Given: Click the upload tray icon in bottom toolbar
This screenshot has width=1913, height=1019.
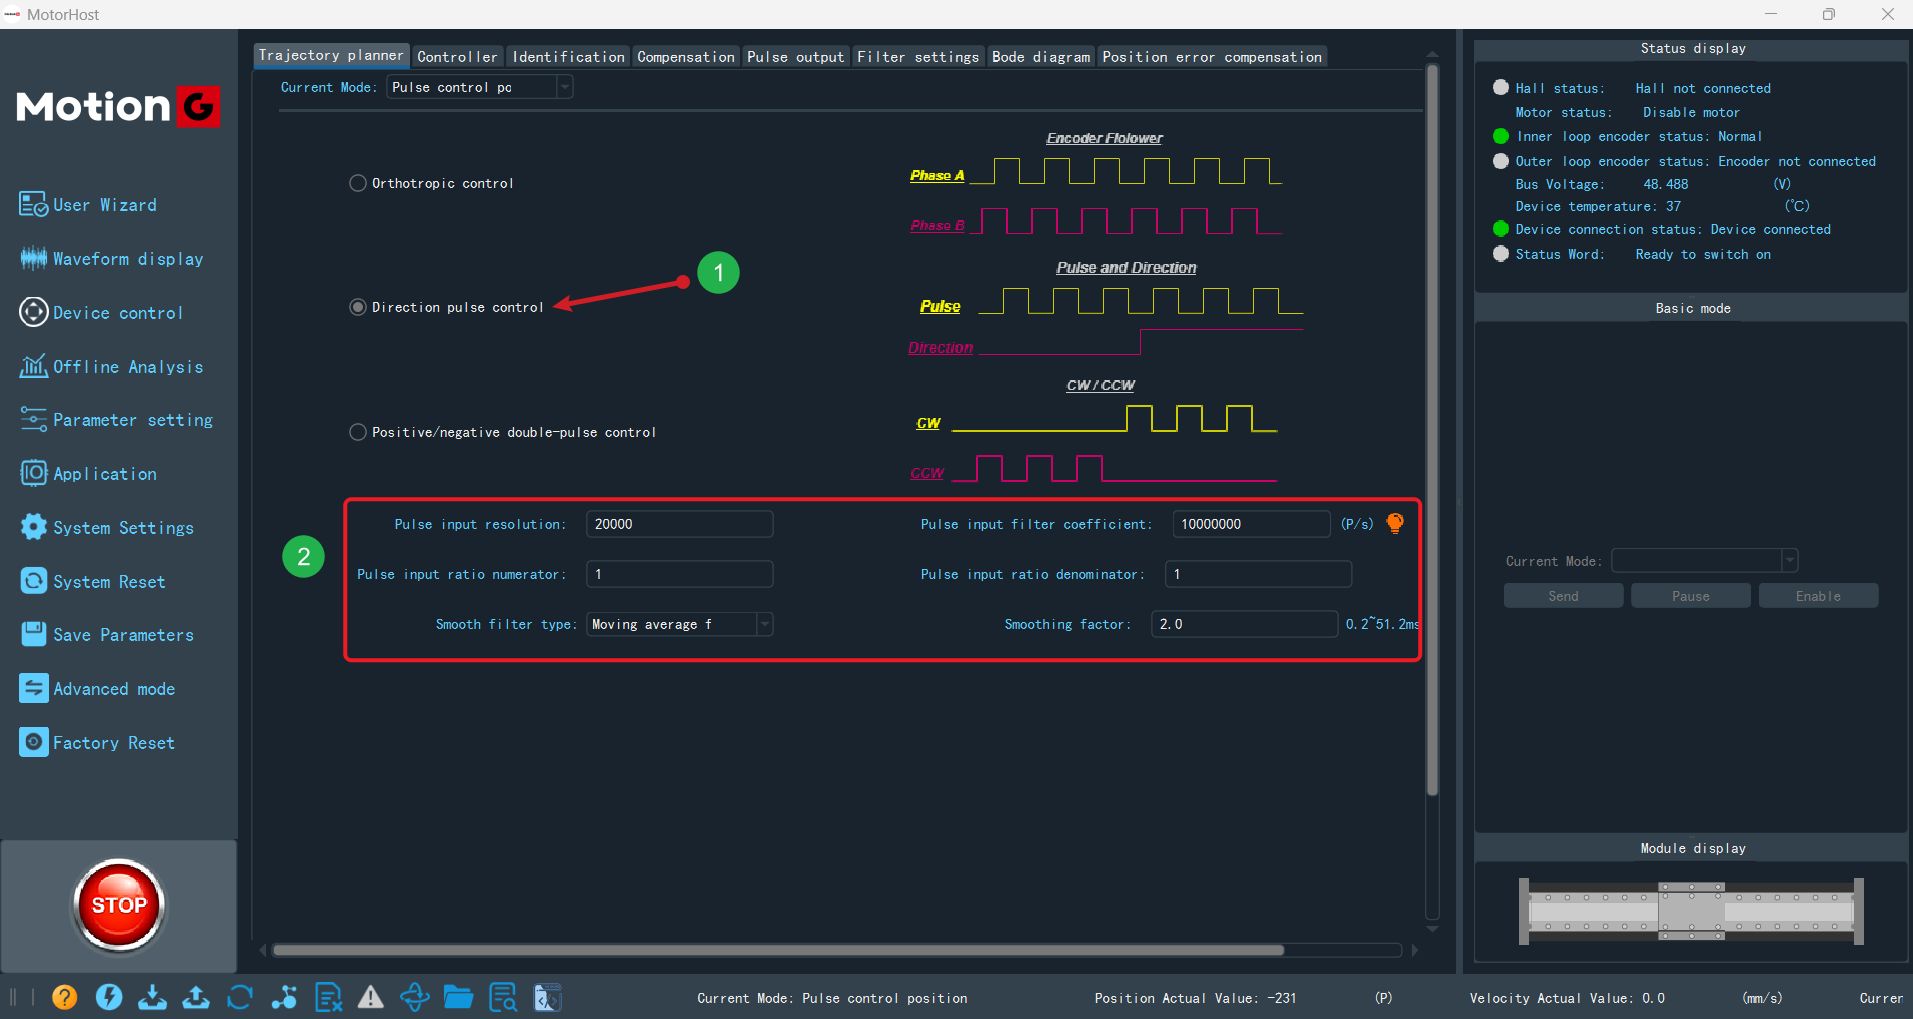Looking at the screenshot, I should coord(196,997).
